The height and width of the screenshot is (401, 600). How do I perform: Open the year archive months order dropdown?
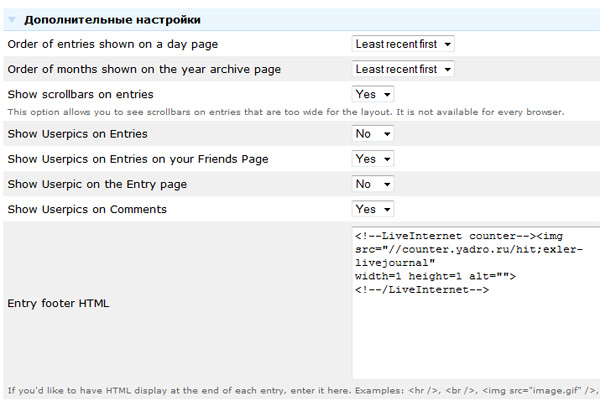tap(403, 69)
